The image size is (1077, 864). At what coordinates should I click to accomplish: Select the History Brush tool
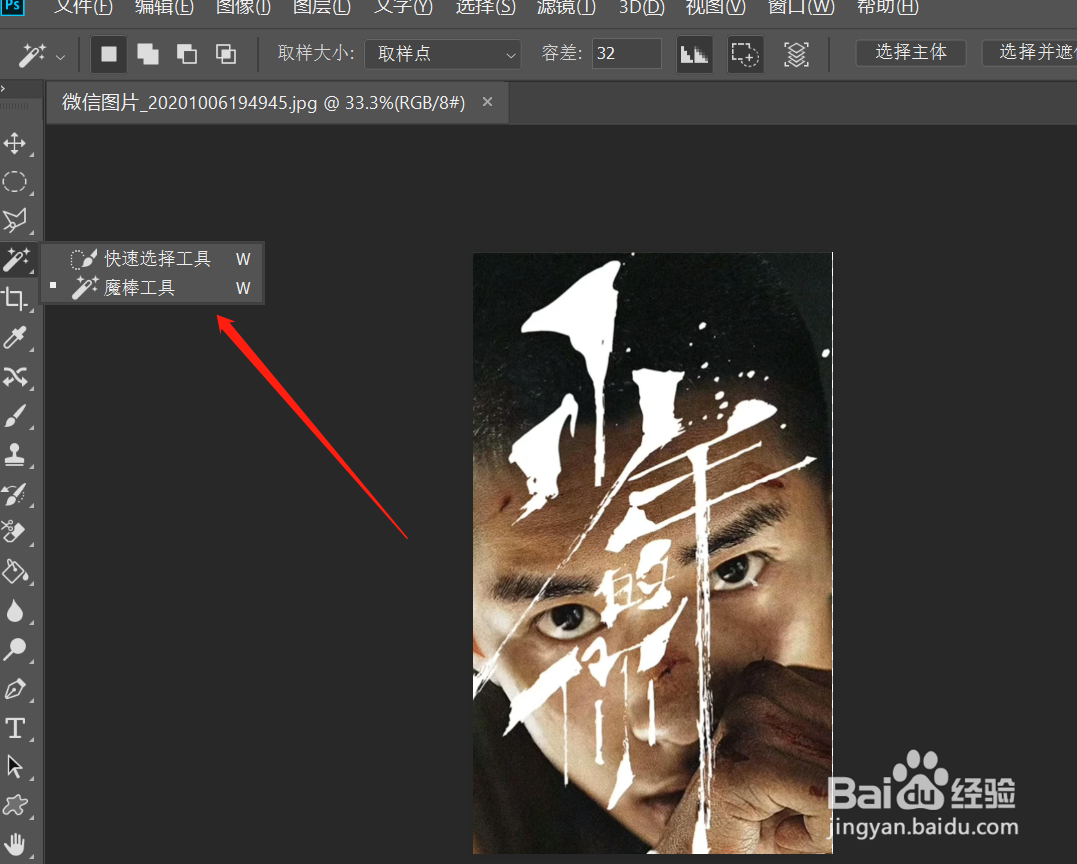click(15, 493)
